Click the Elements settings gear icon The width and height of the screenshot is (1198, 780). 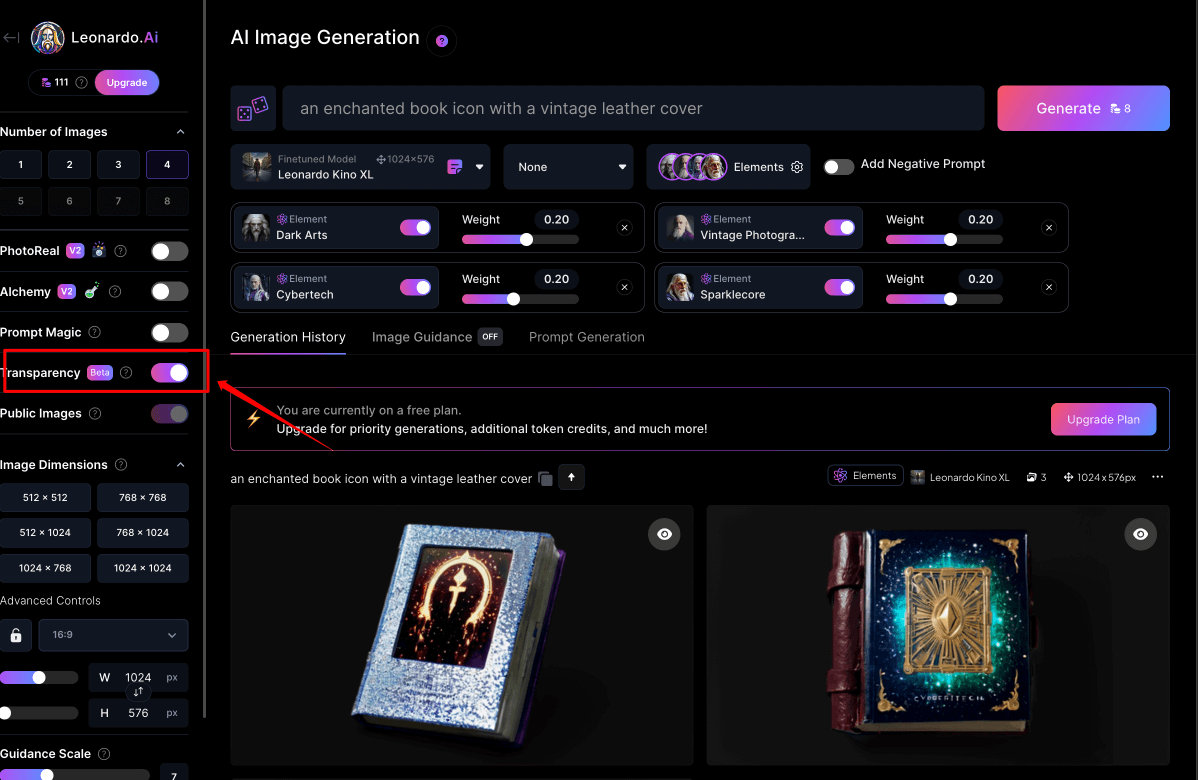(797, 167)
